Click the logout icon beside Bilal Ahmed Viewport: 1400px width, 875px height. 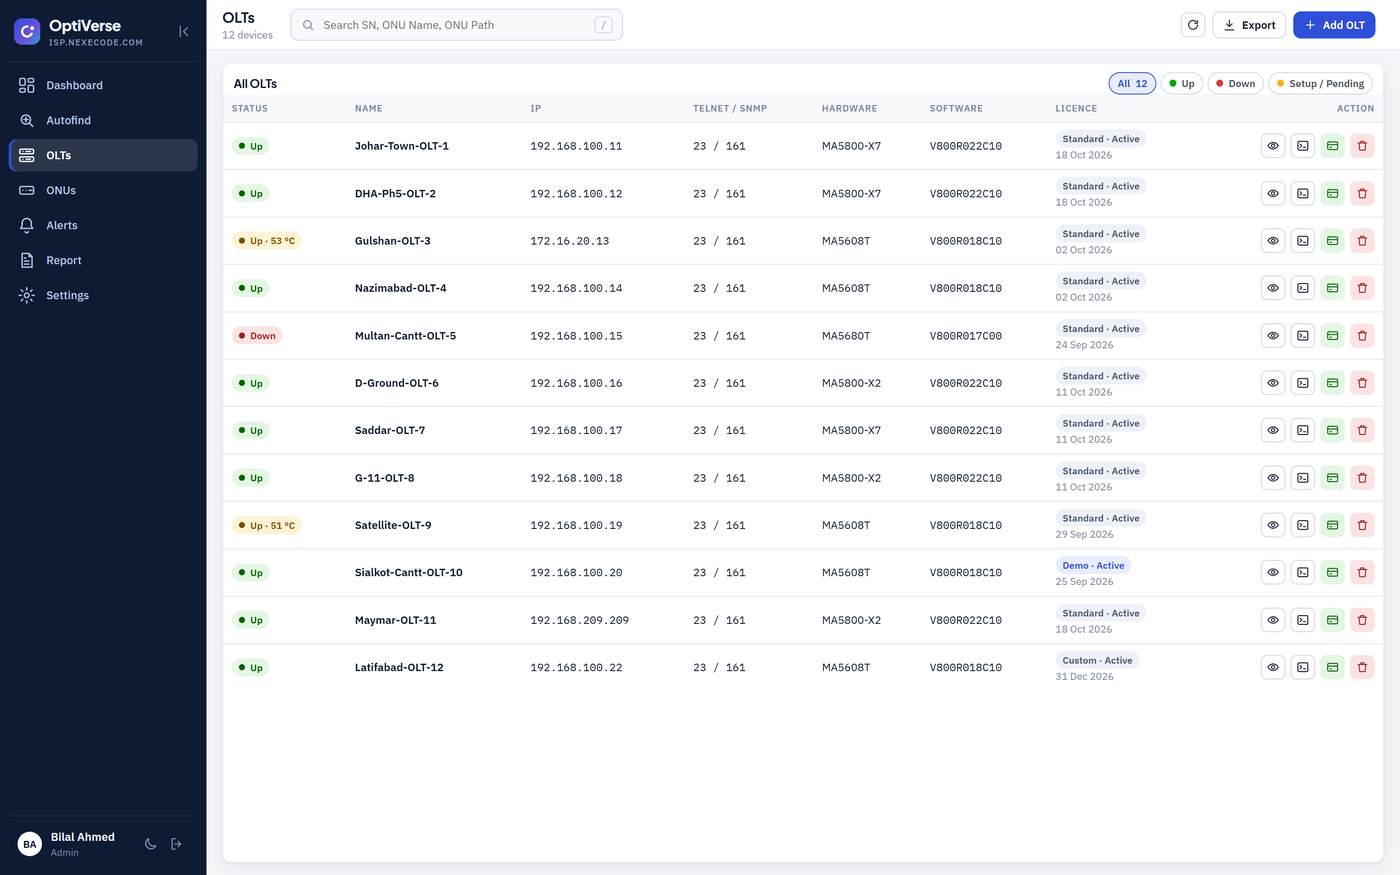coord(176,844)
